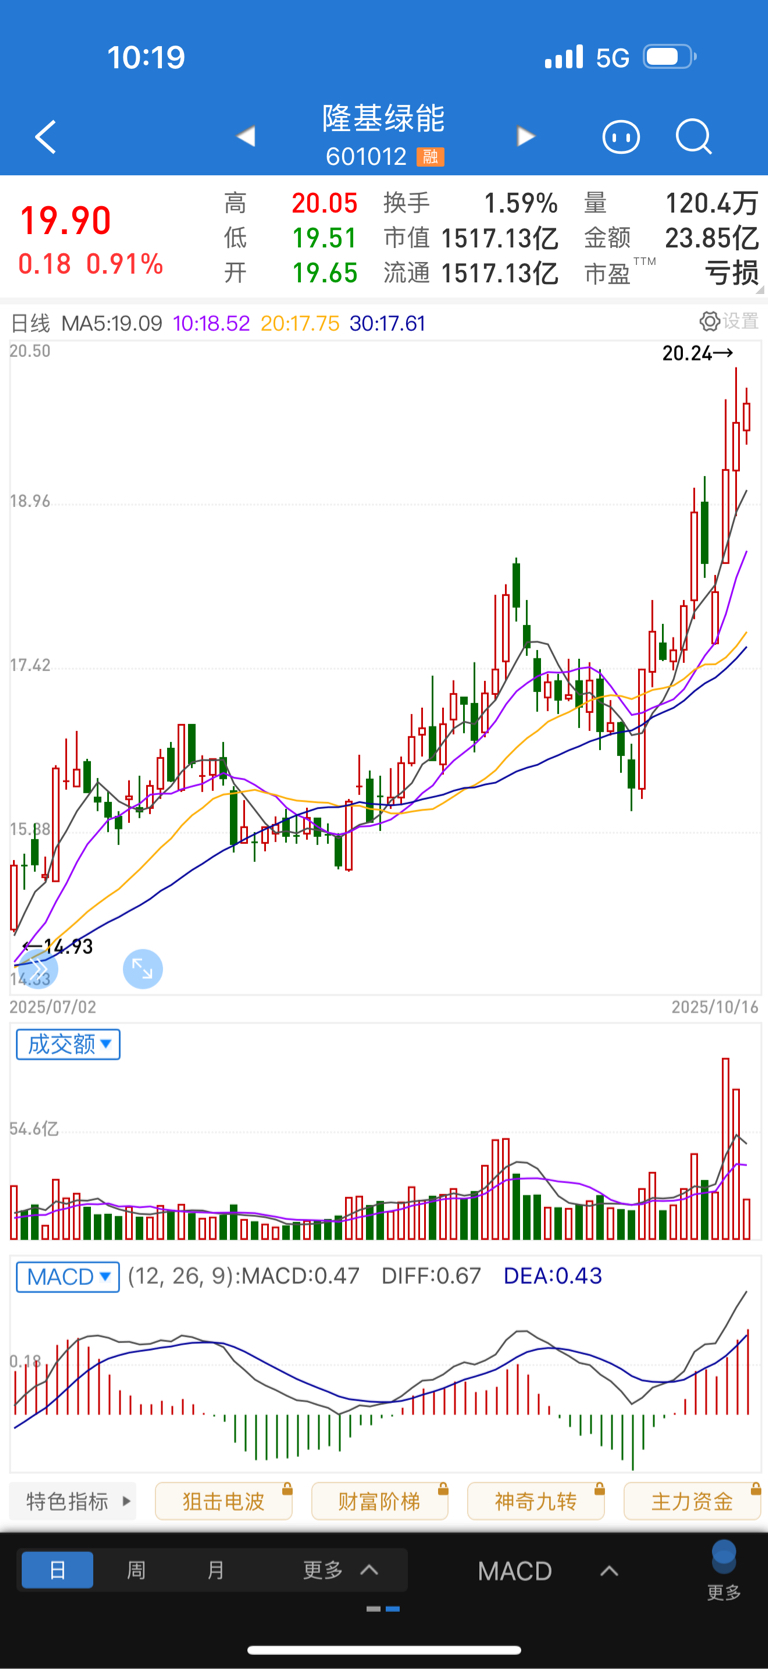The image size is (768, 1669).
Task: Go back with the left arrow icon
Action: click(45, 137)
